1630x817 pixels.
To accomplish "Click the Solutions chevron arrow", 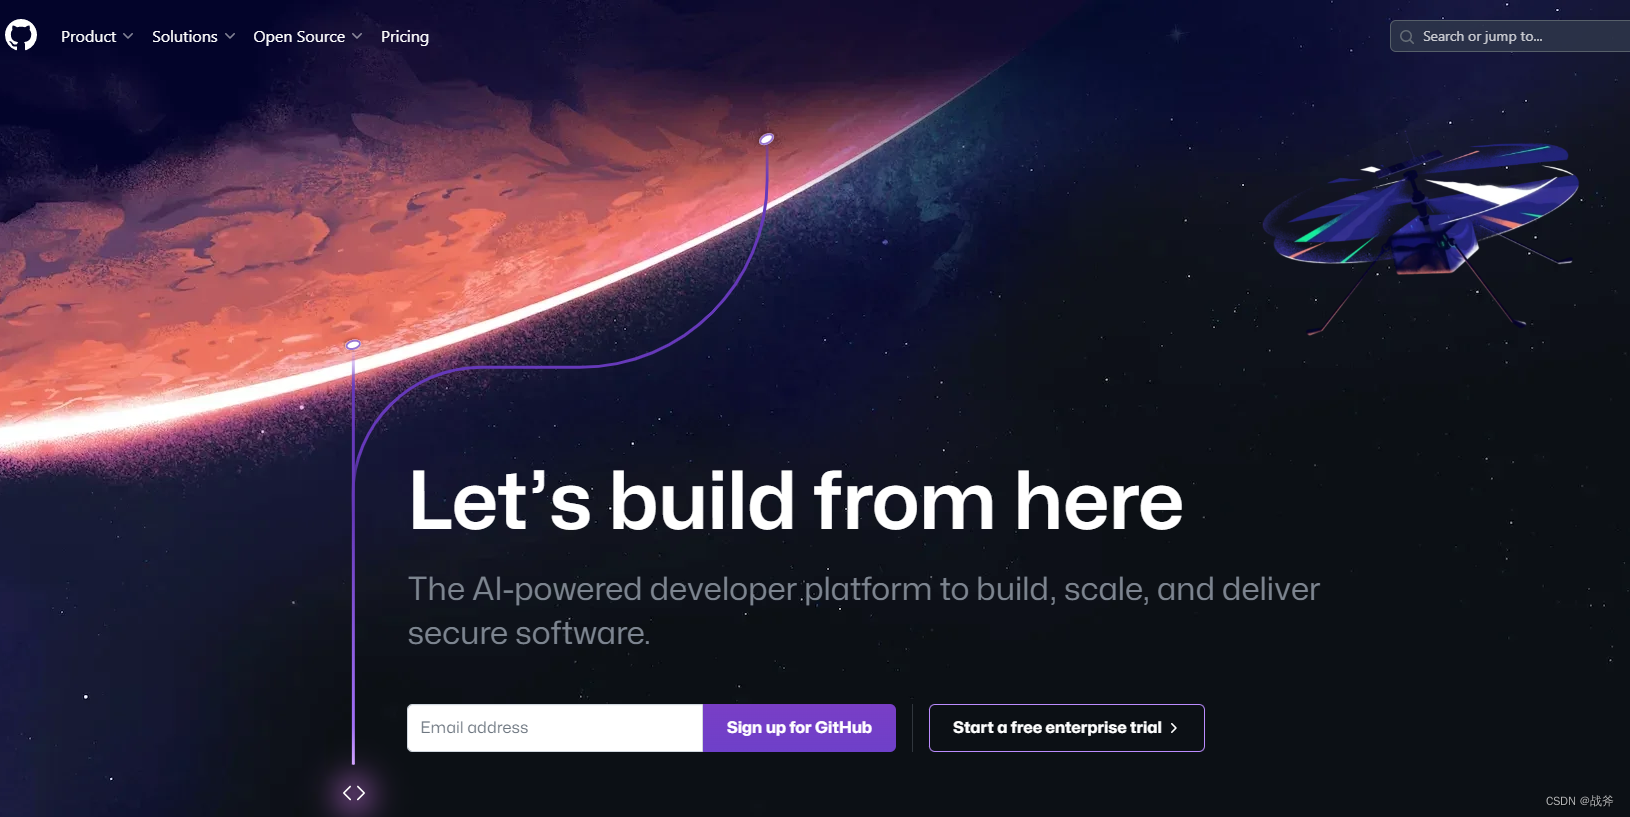I will pos(230,36).
